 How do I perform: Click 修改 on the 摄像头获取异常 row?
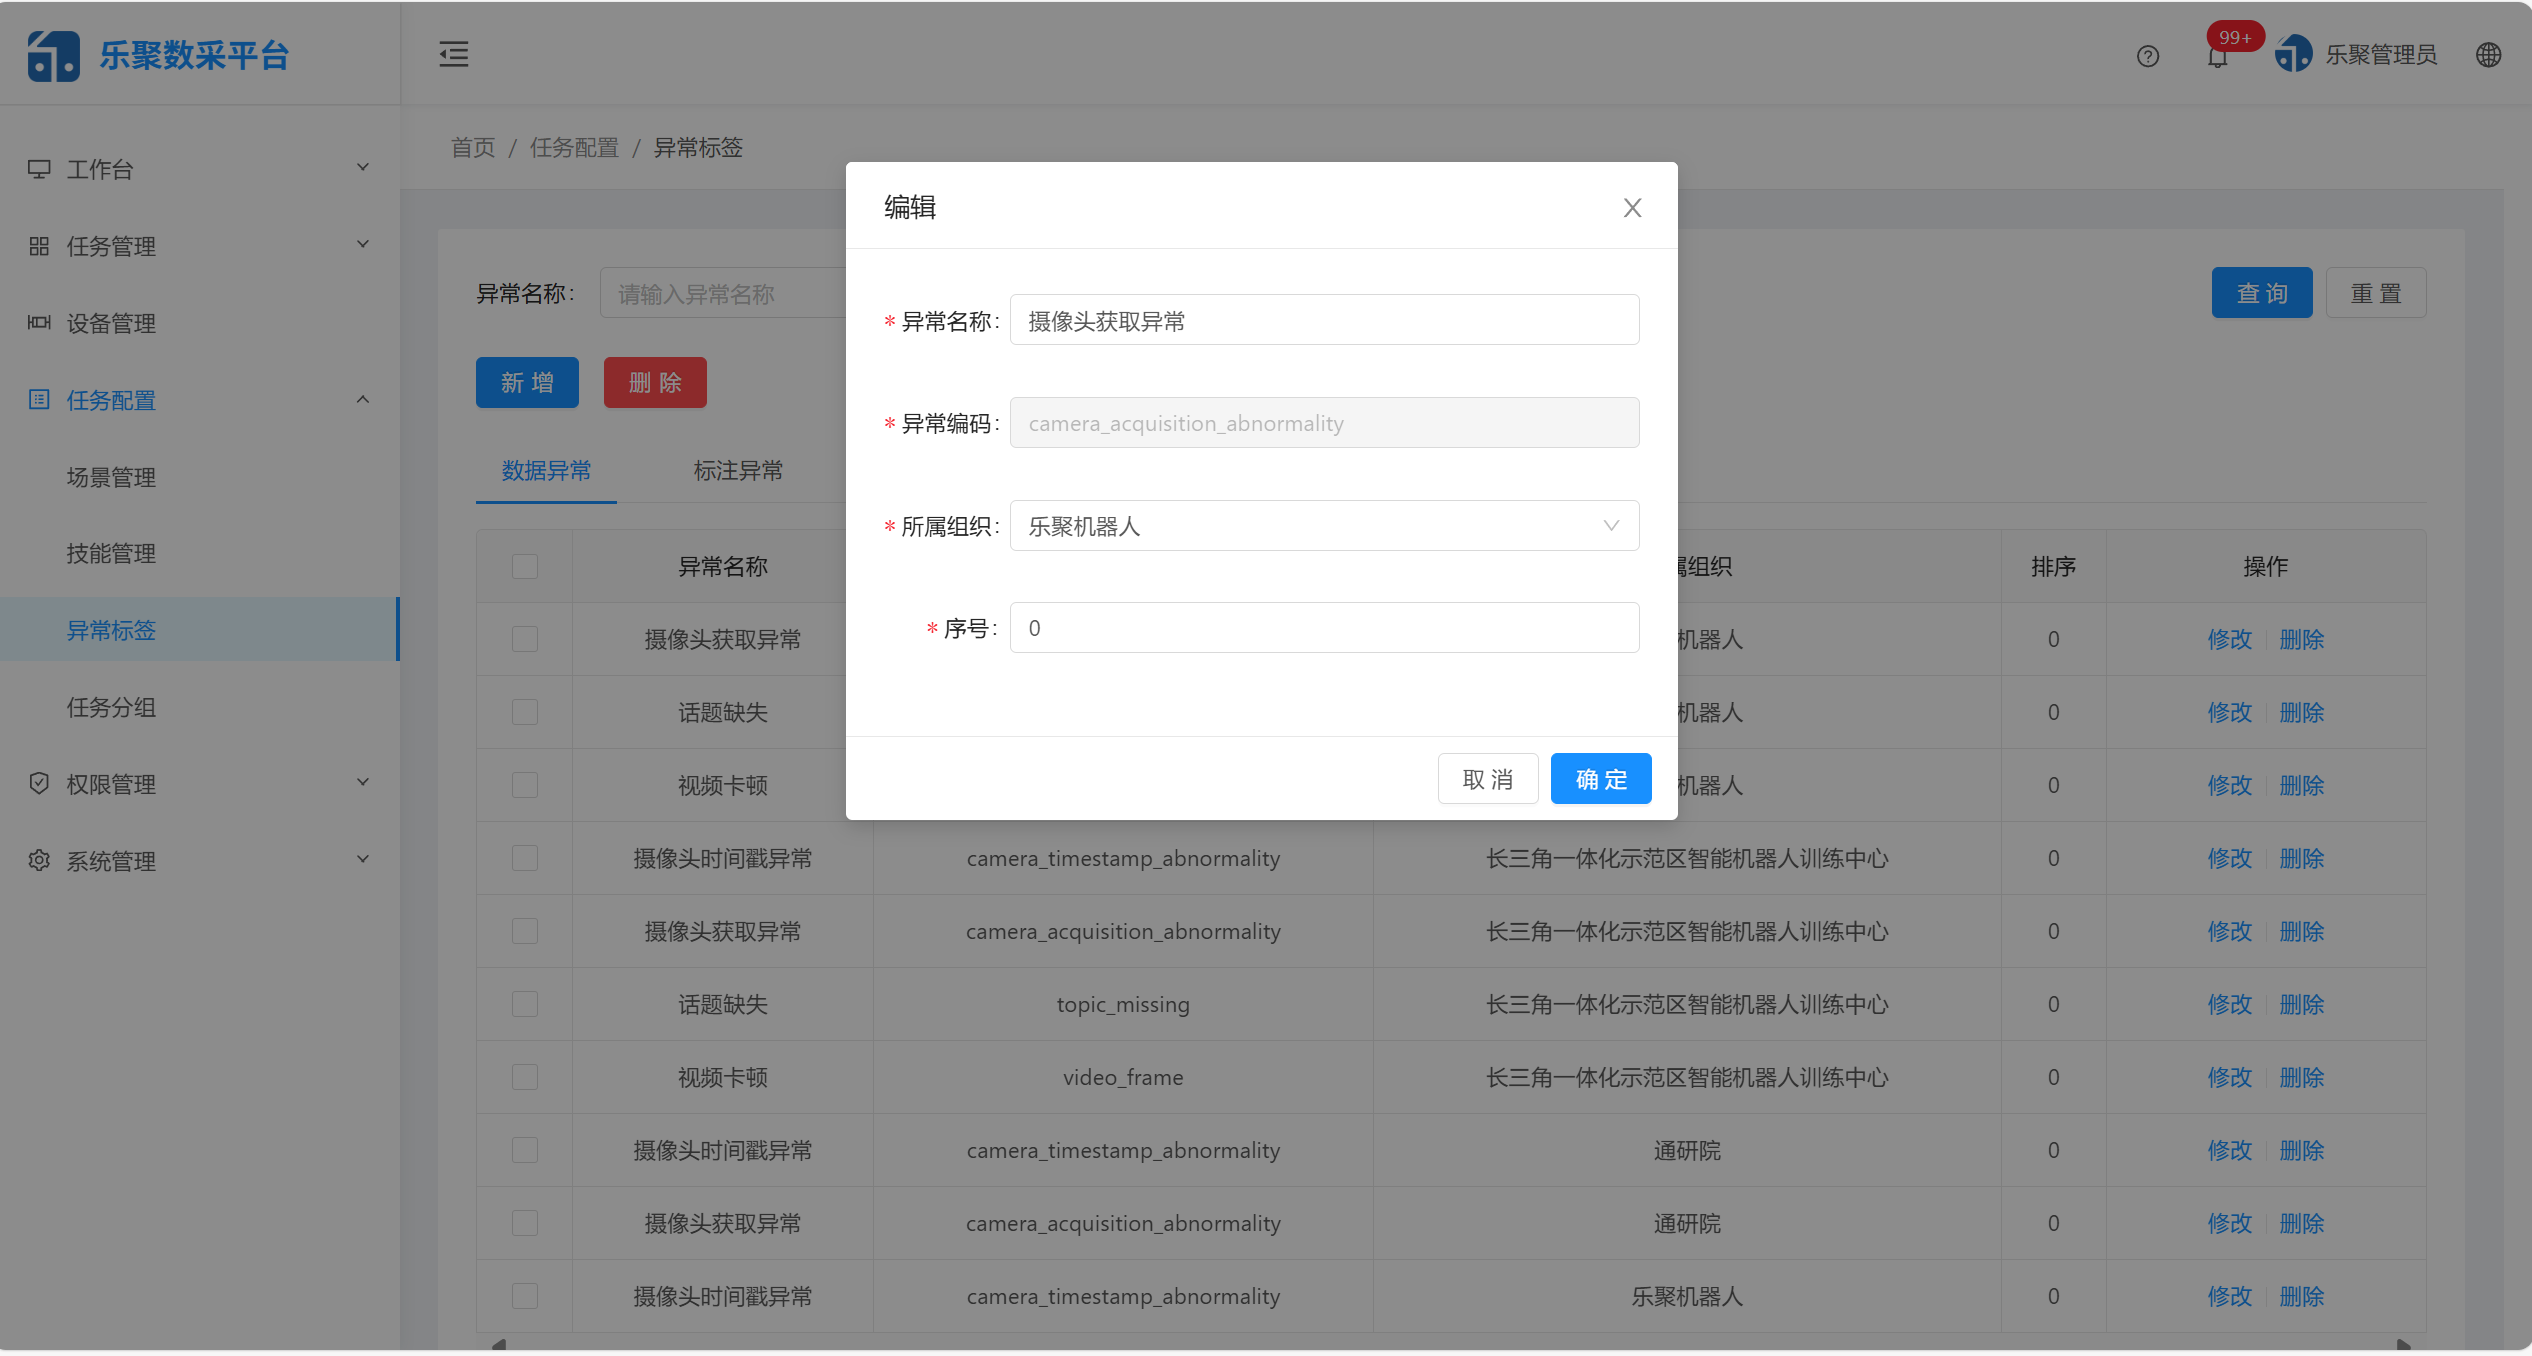point(2230,639)
